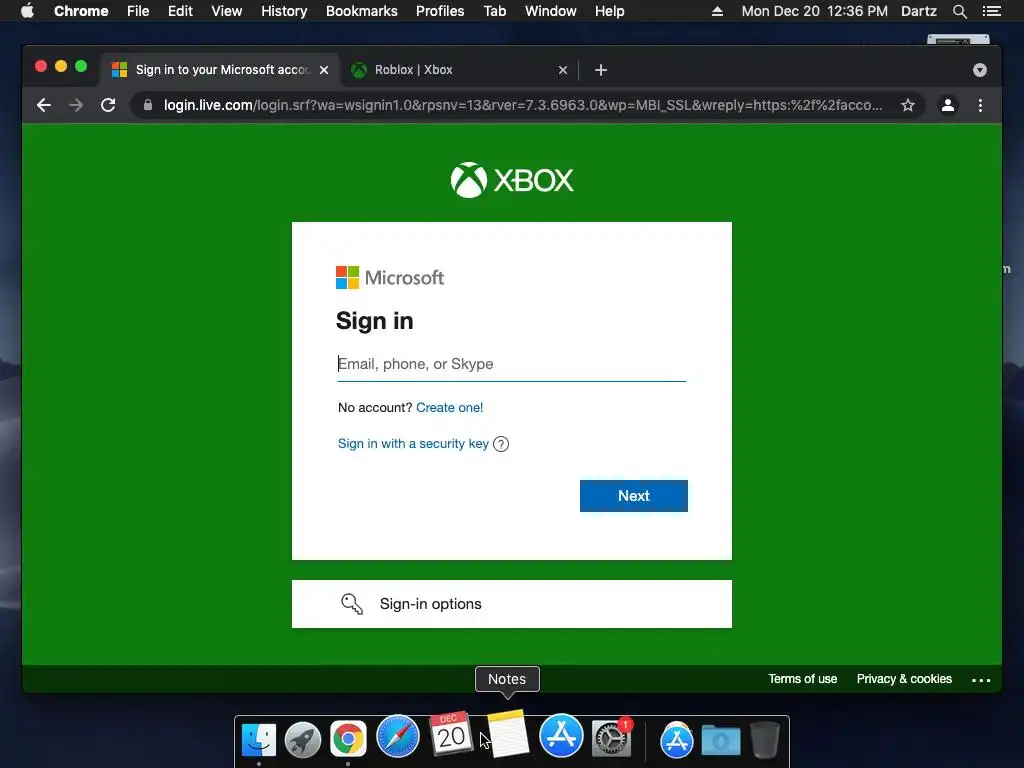Open the Window menu
Screen dimensions: 1024x768
click(x=551, y=10)
